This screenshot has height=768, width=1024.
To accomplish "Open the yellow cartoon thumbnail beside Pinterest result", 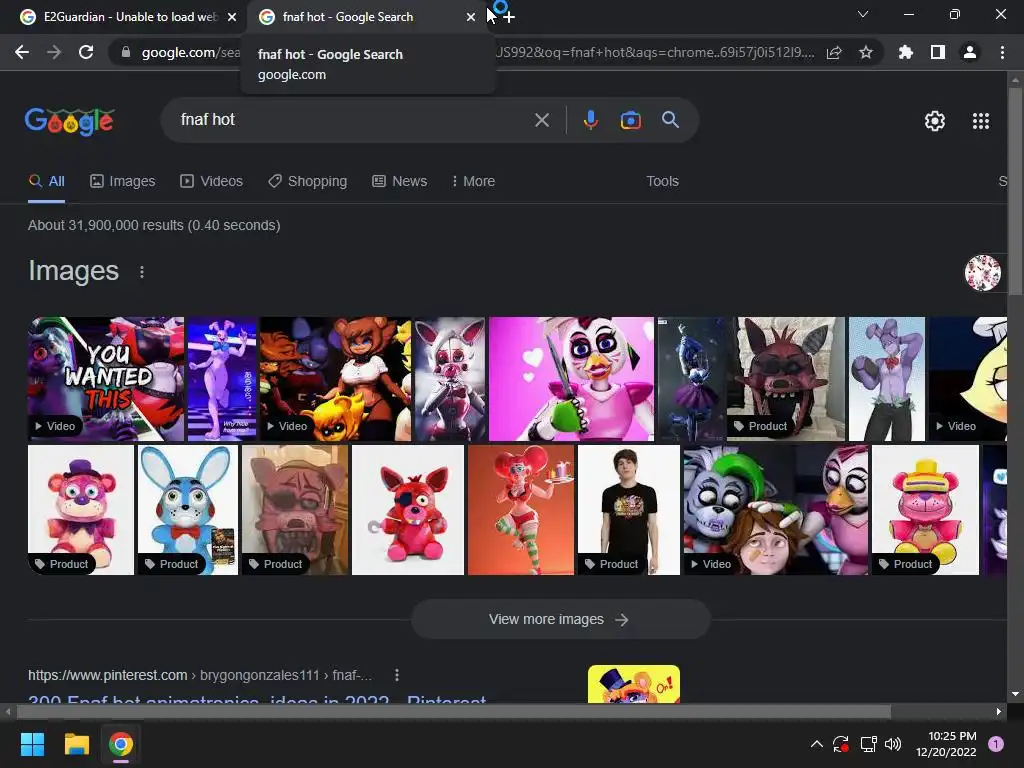I will (633, 684).
